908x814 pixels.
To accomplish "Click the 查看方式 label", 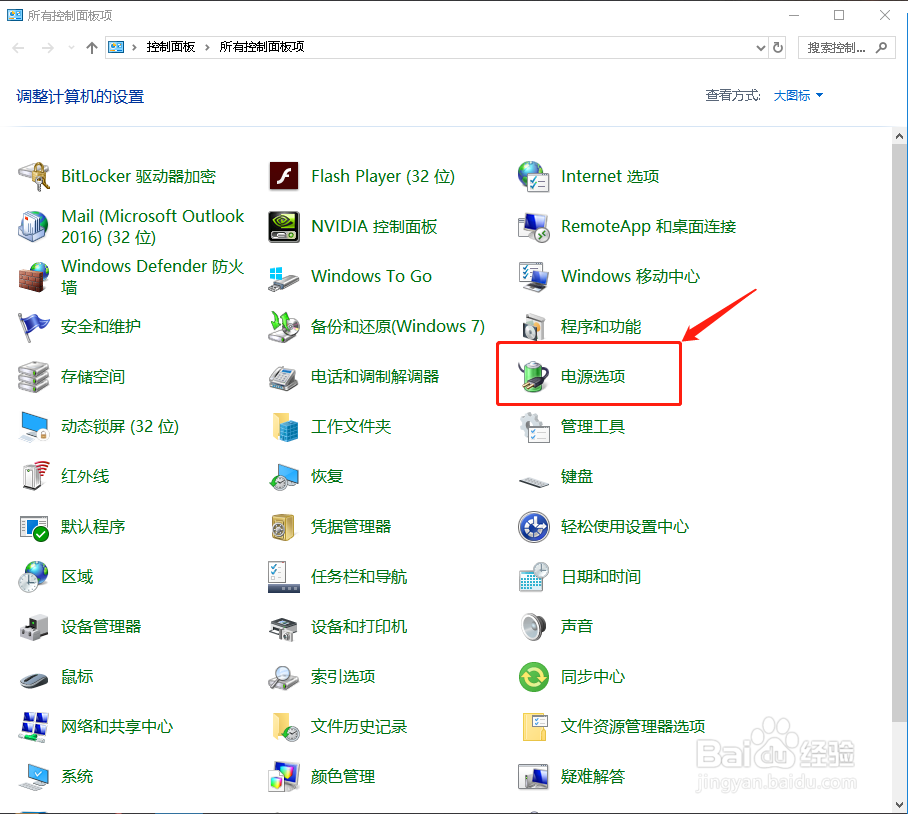I will pos(733,96).
